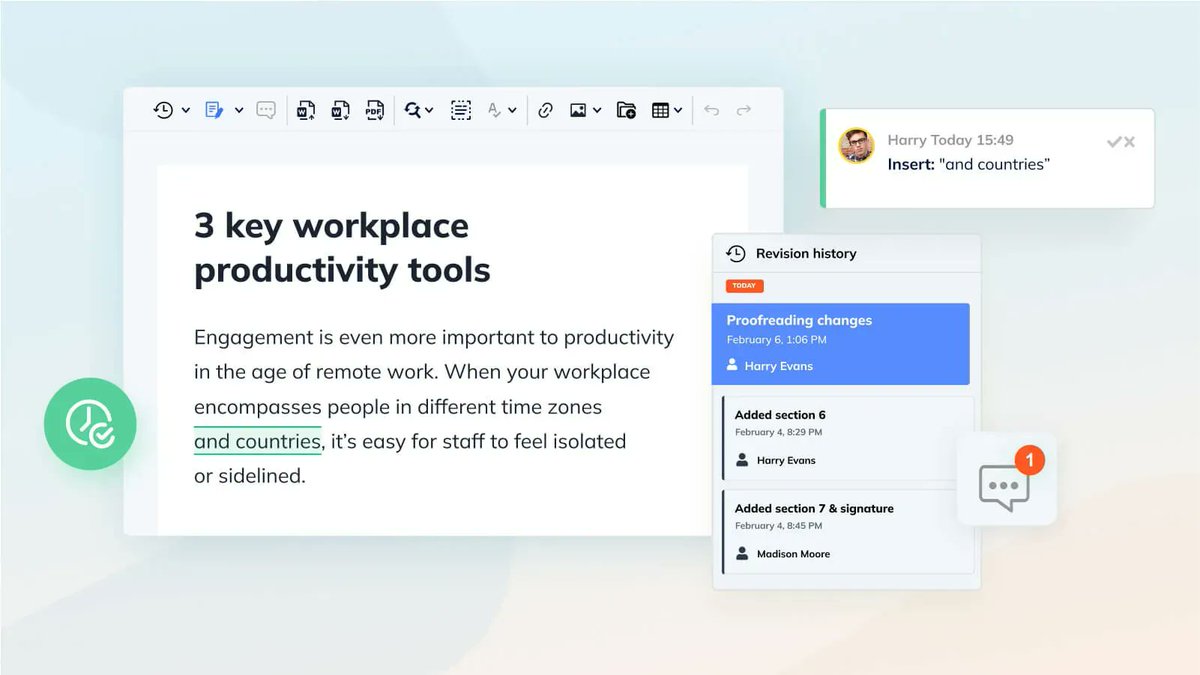The height and width of the screenshot is (675, 1200).
Task: Import a Word document using toolbar icon
Action: [x=307, y=110]
